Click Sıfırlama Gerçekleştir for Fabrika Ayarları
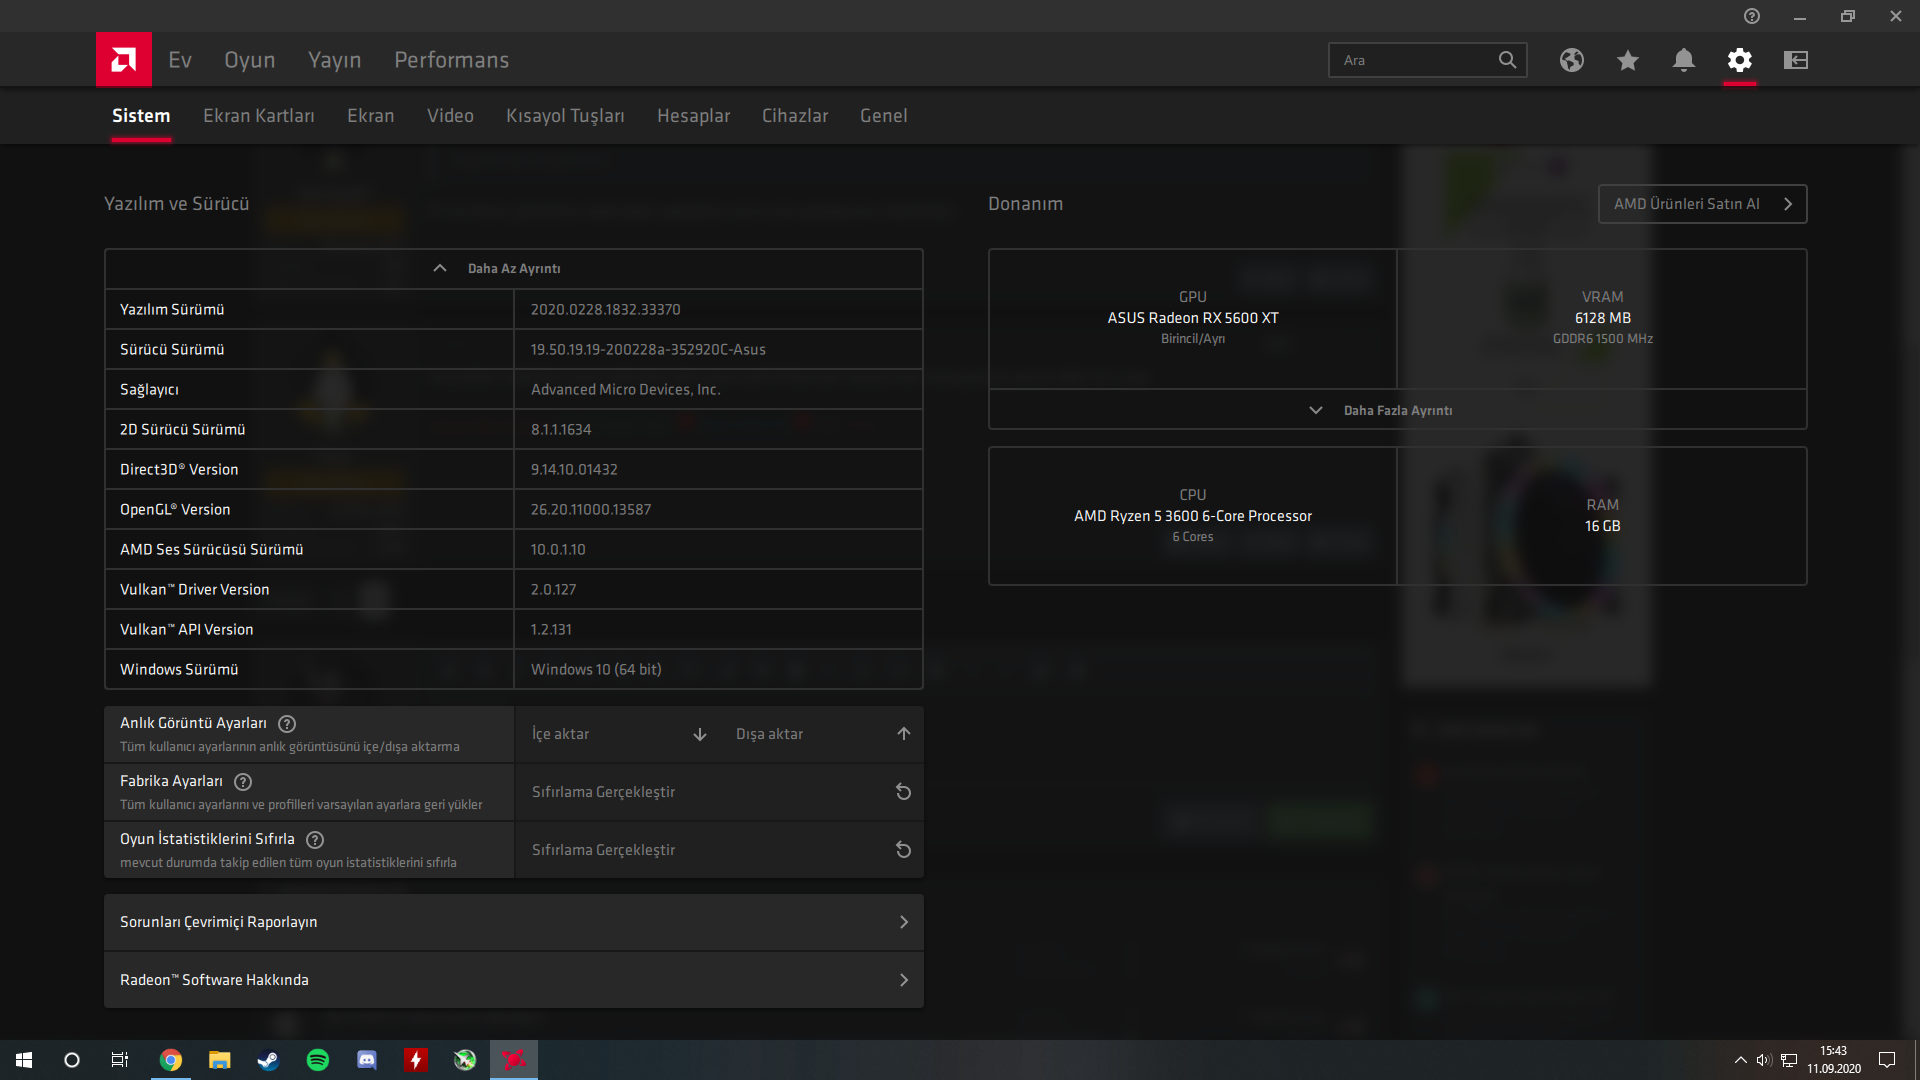Image resolution: width=1920 pixels, height=1080 pixels. (718, 792)
